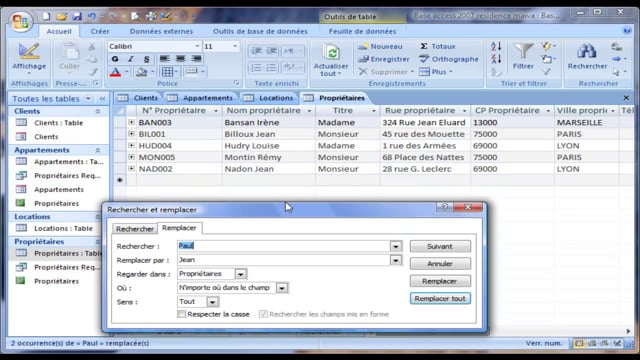Click the fill color bucket icon
The width and height of the screenshot is (640, 360).
(141, 72)
